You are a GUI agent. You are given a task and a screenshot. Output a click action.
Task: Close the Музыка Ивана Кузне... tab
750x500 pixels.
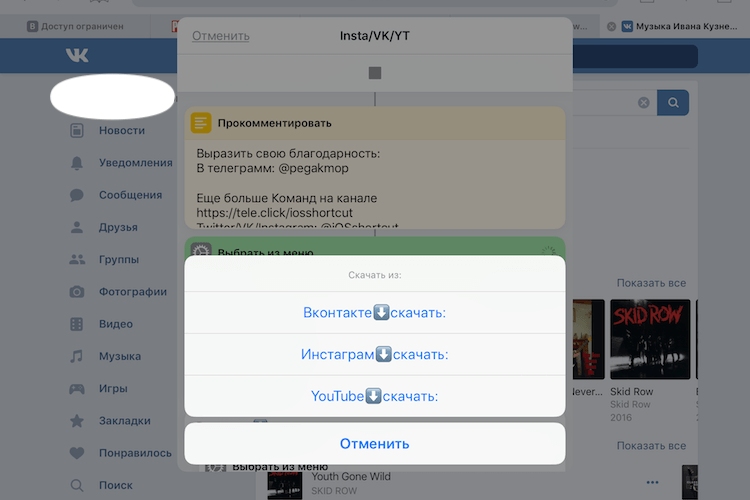tap(611, 26)
